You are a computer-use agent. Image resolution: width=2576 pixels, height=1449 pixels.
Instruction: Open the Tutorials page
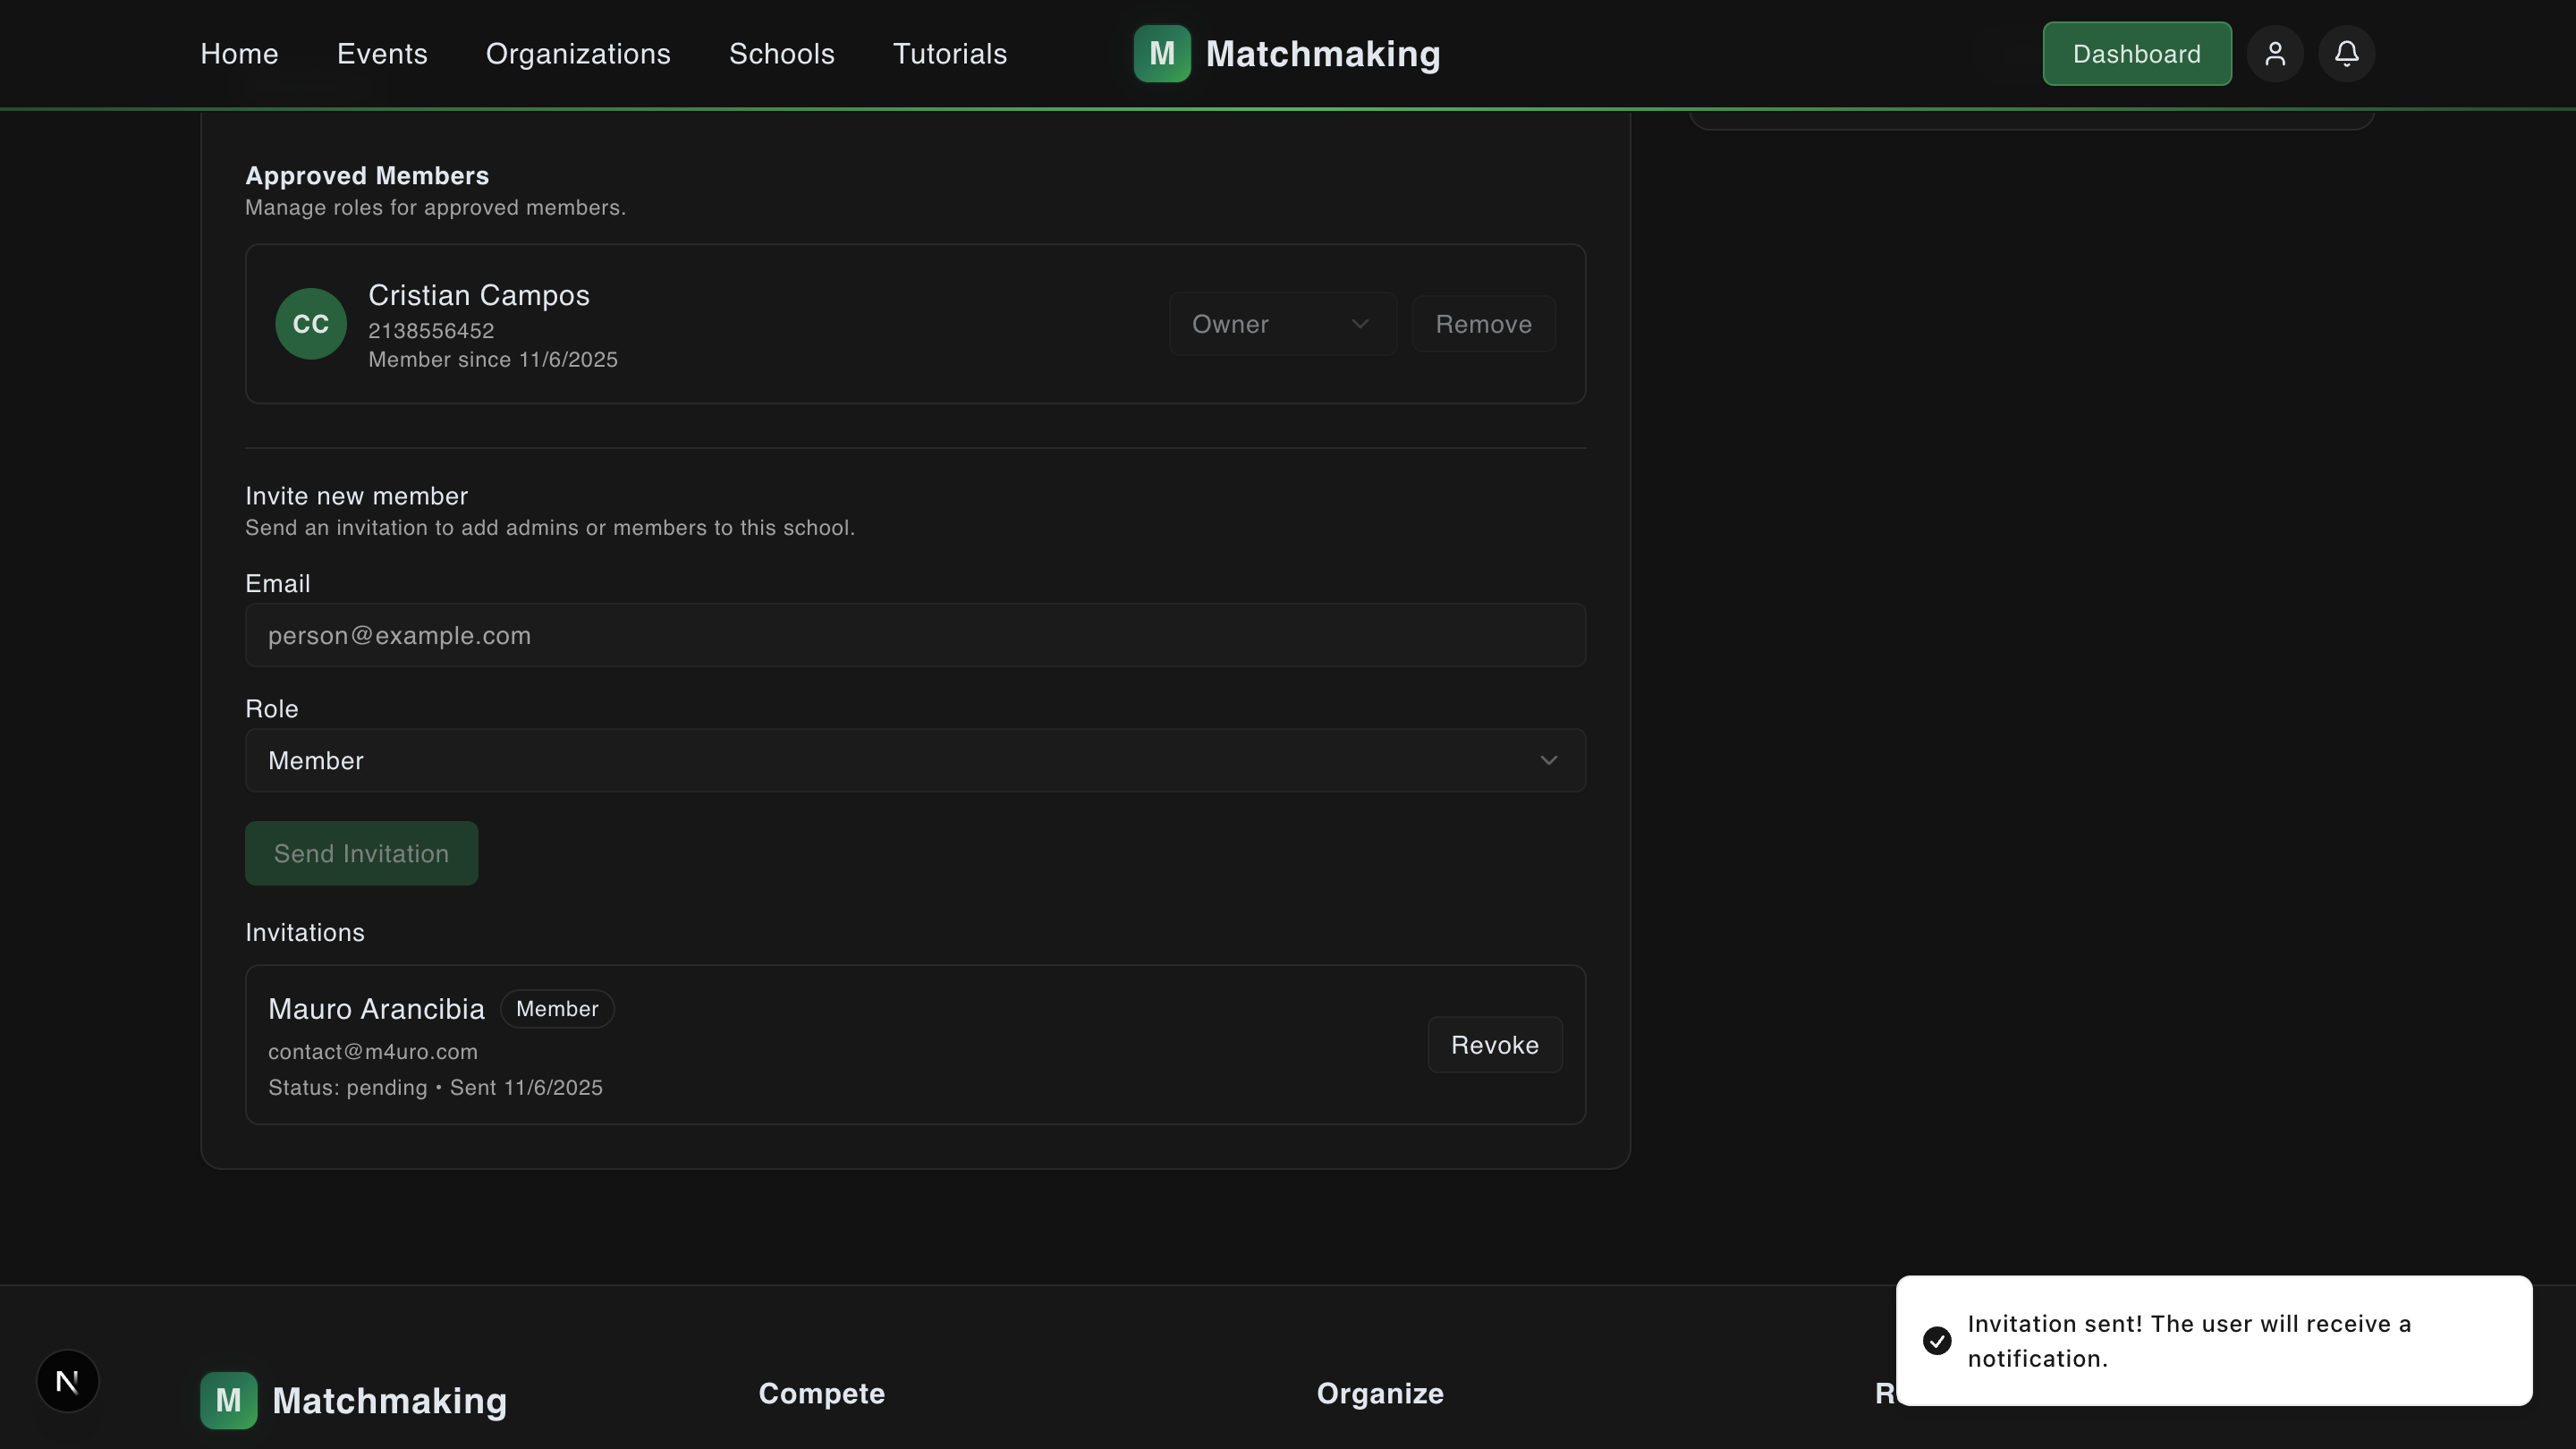pyautogui.click(x=950, y=54)
